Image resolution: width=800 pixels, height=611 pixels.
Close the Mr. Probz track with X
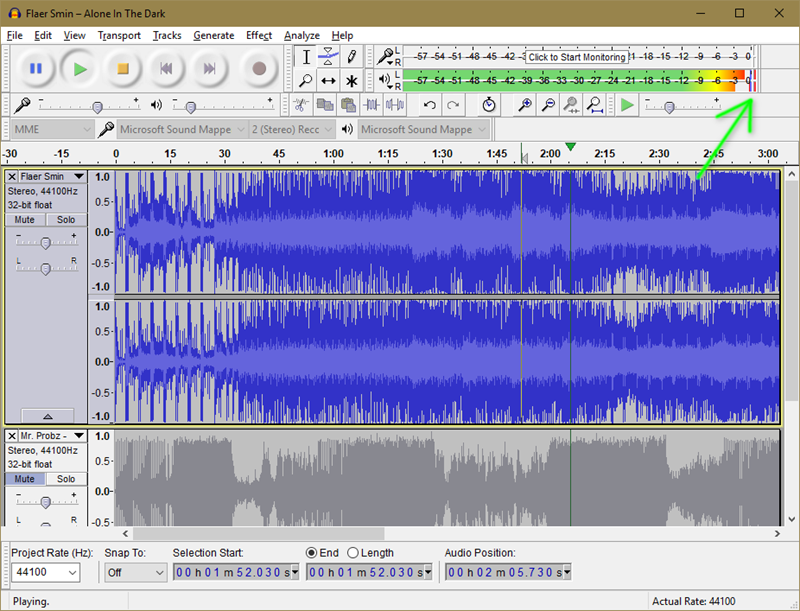(12, 436)
